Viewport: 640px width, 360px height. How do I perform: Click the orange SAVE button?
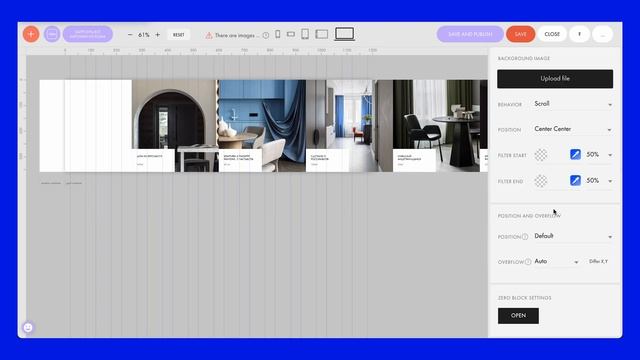pos(520,34)
